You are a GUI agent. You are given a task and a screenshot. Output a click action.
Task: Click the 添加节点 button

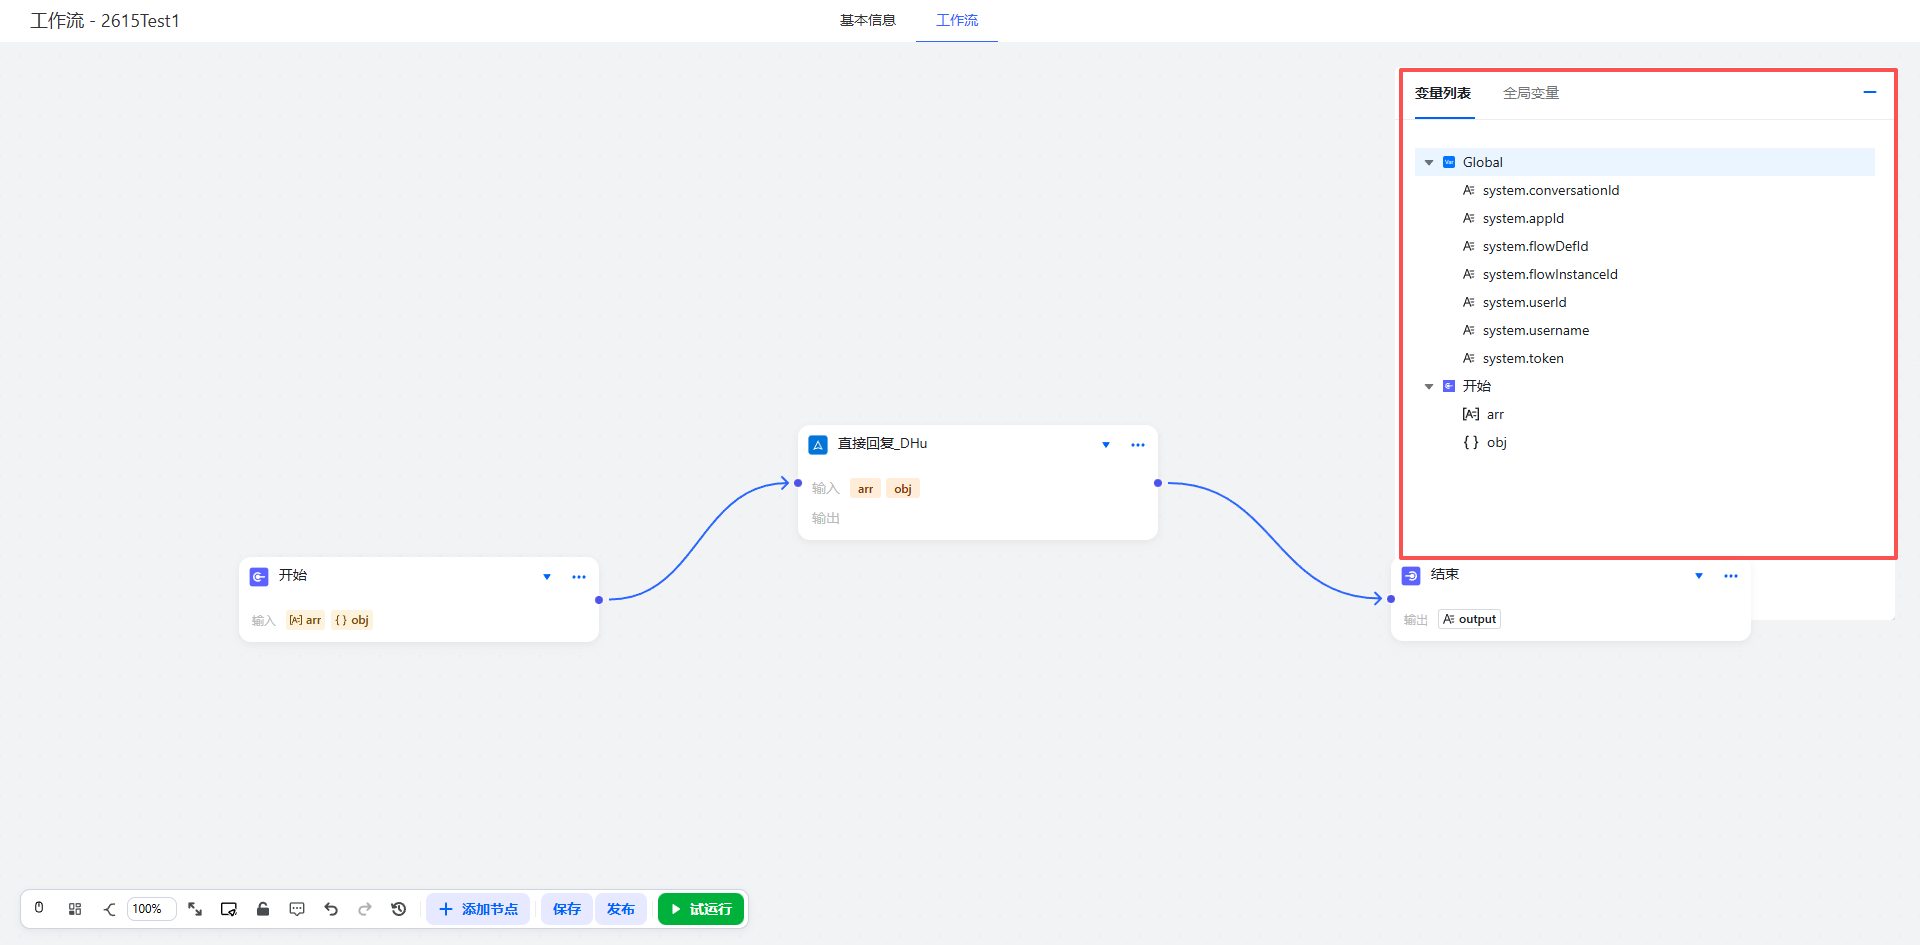pyautogui.click(x=478, y=909)
